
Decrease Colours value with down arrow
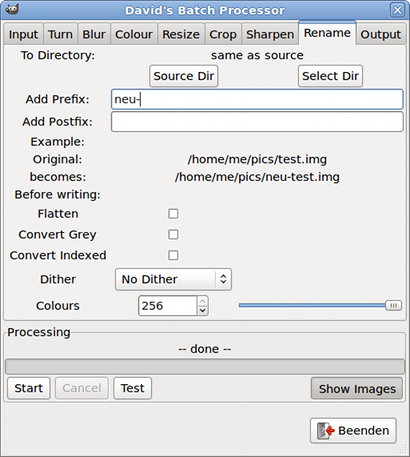(202, 311)
